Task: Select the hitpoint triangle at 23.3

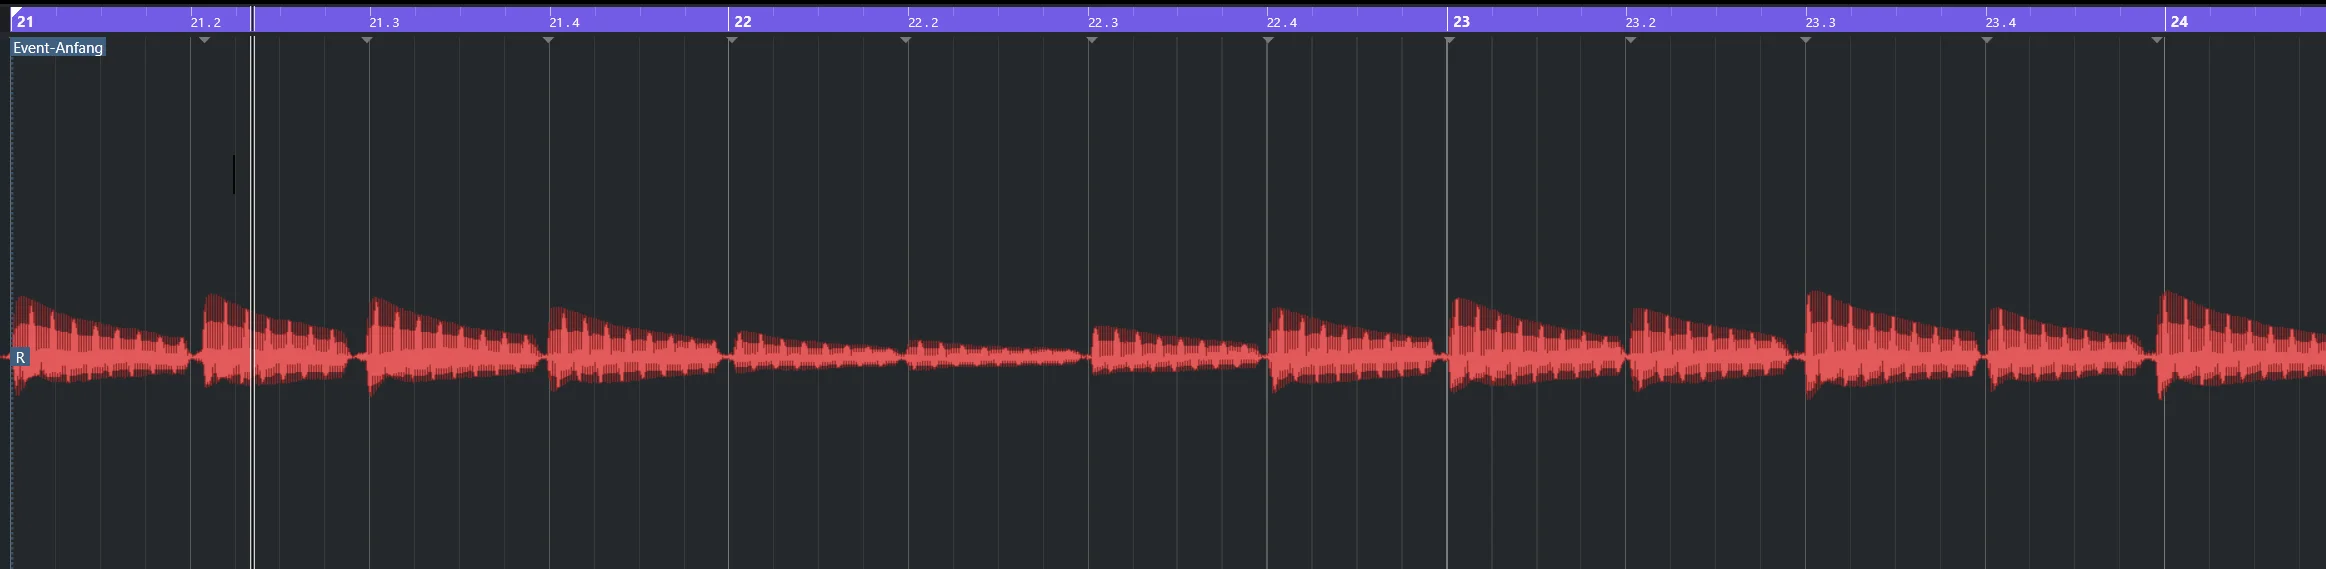Action: (x=1805, y=40)
